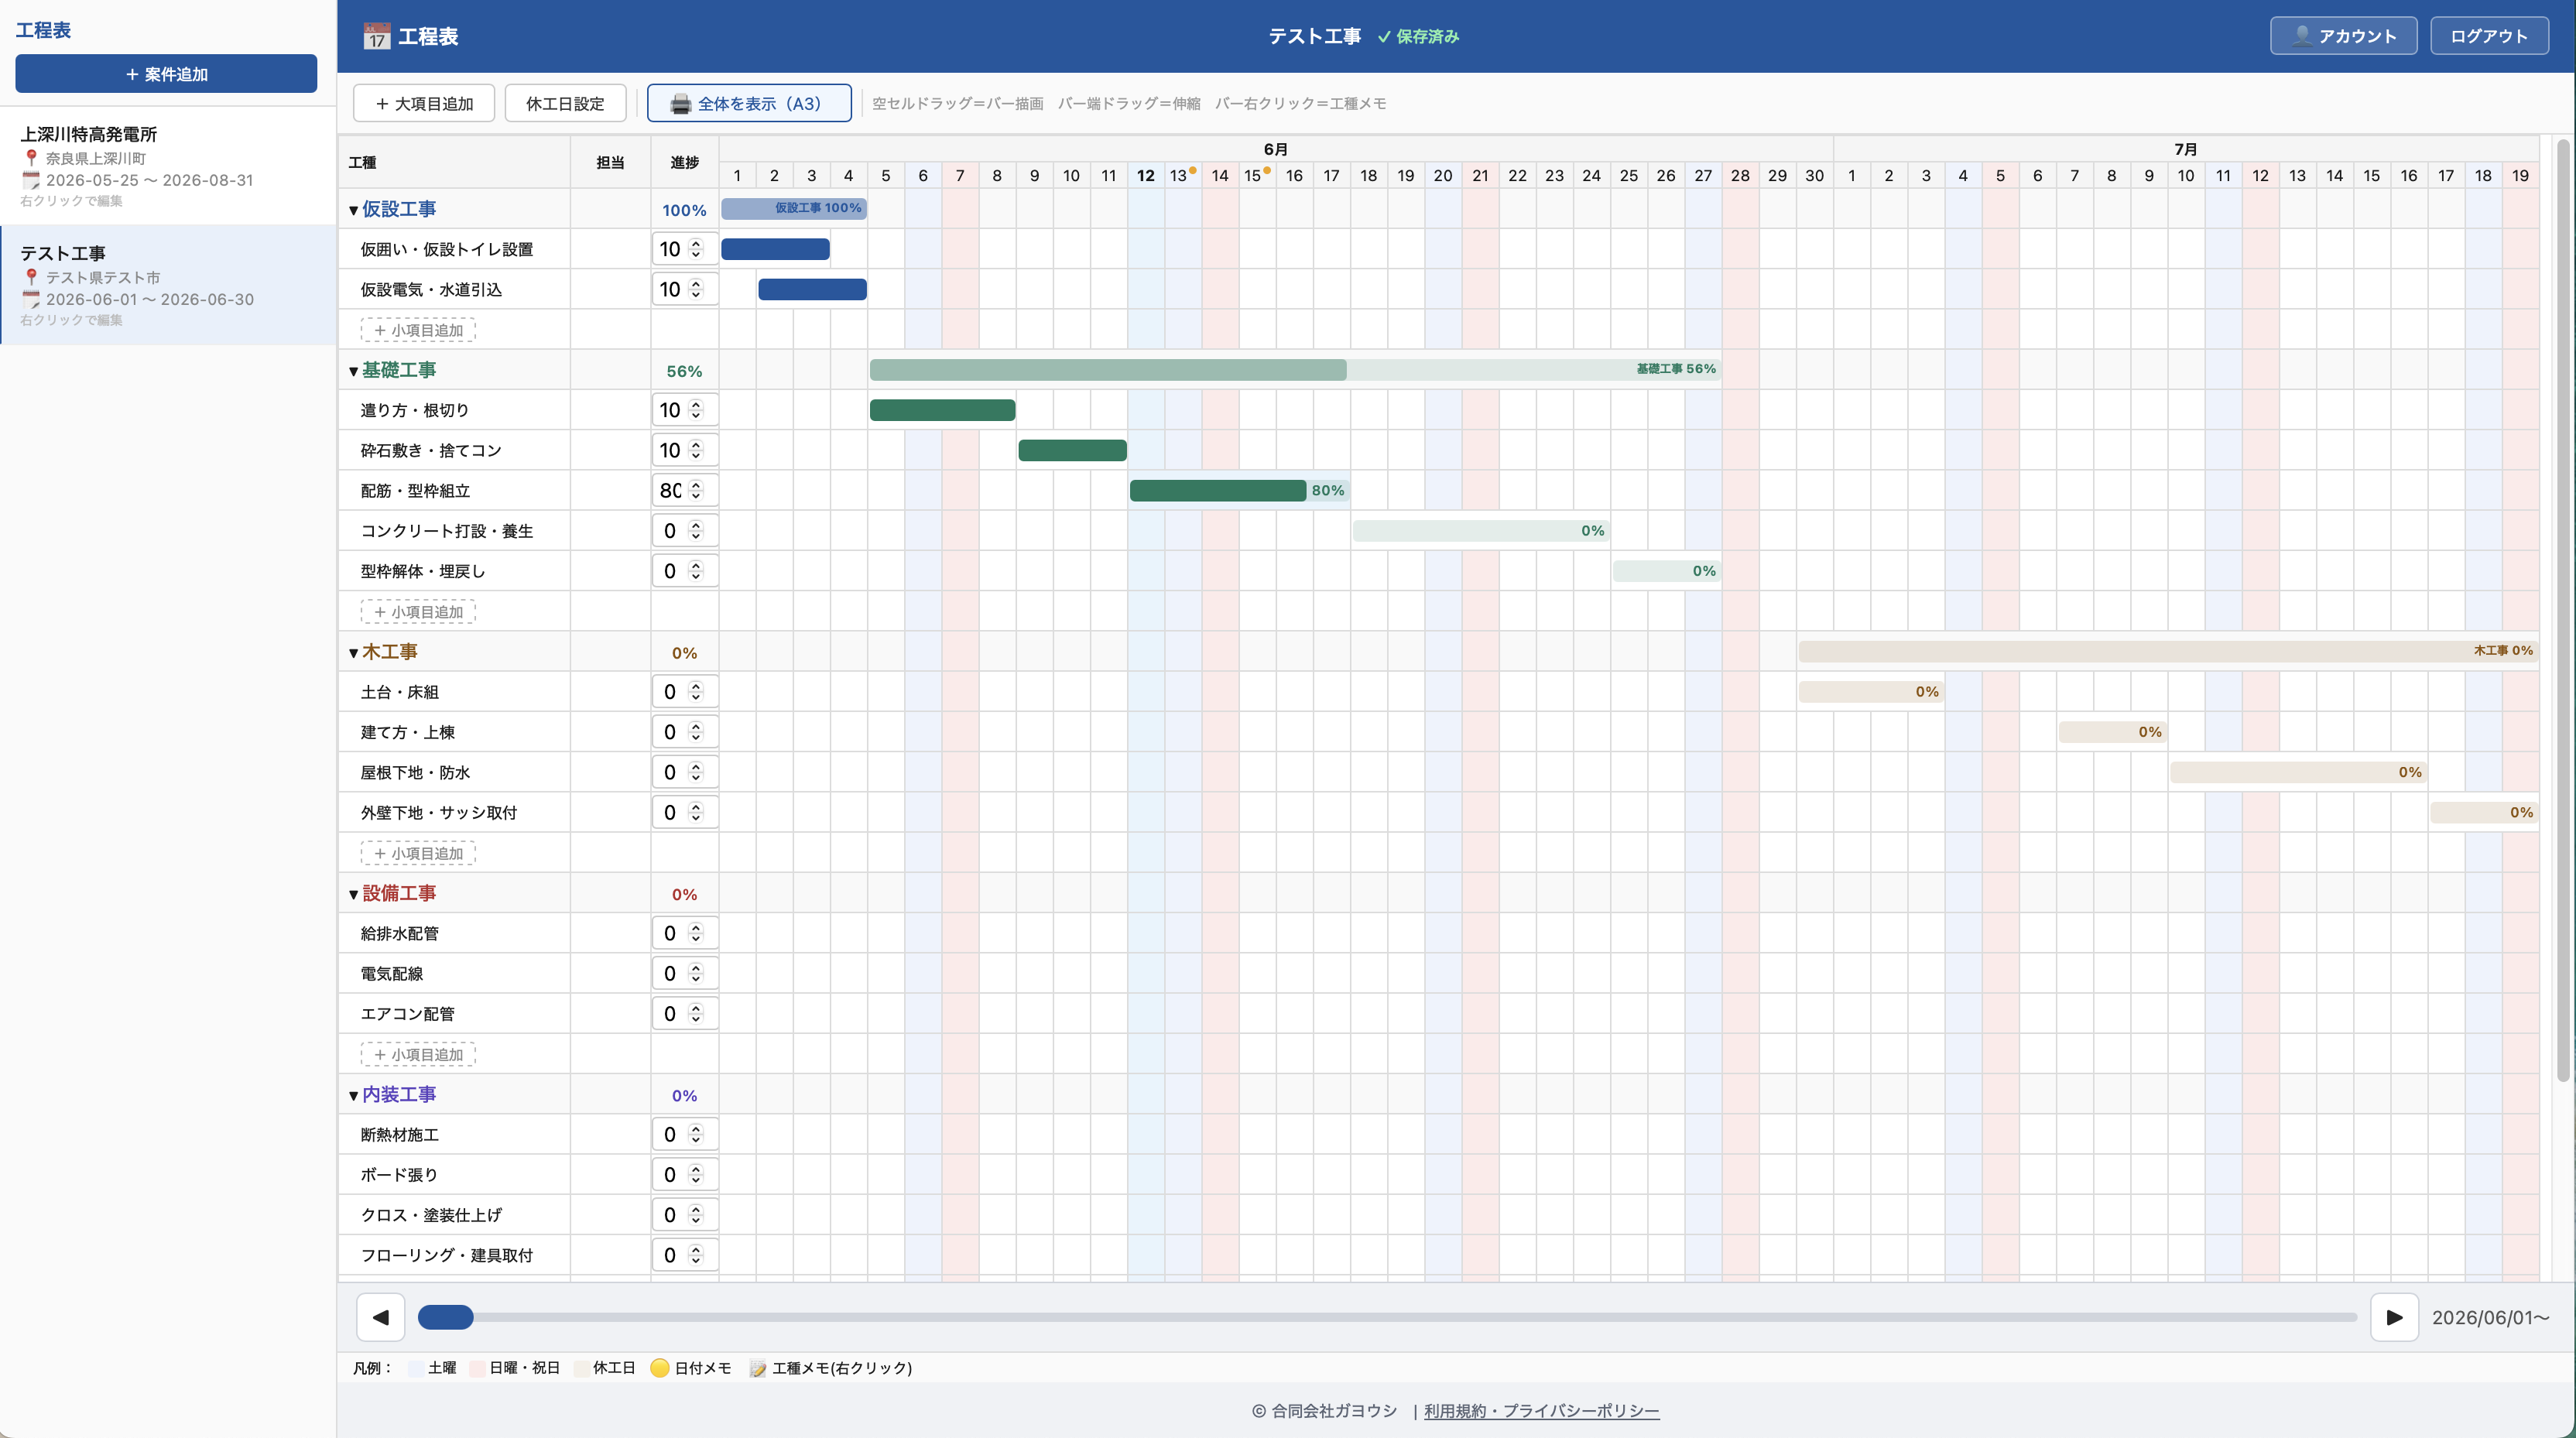Click the 2026/06/01～ date label
Viewport: 2576px width, 1438px height.
[2490, 1318]
